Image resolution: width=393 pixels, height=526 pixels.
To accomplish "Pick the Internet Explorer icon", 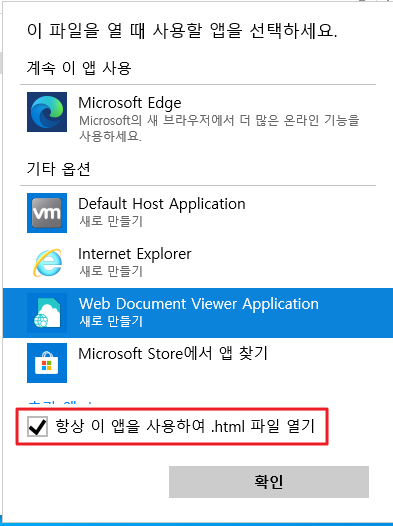I will click(47, 263).
